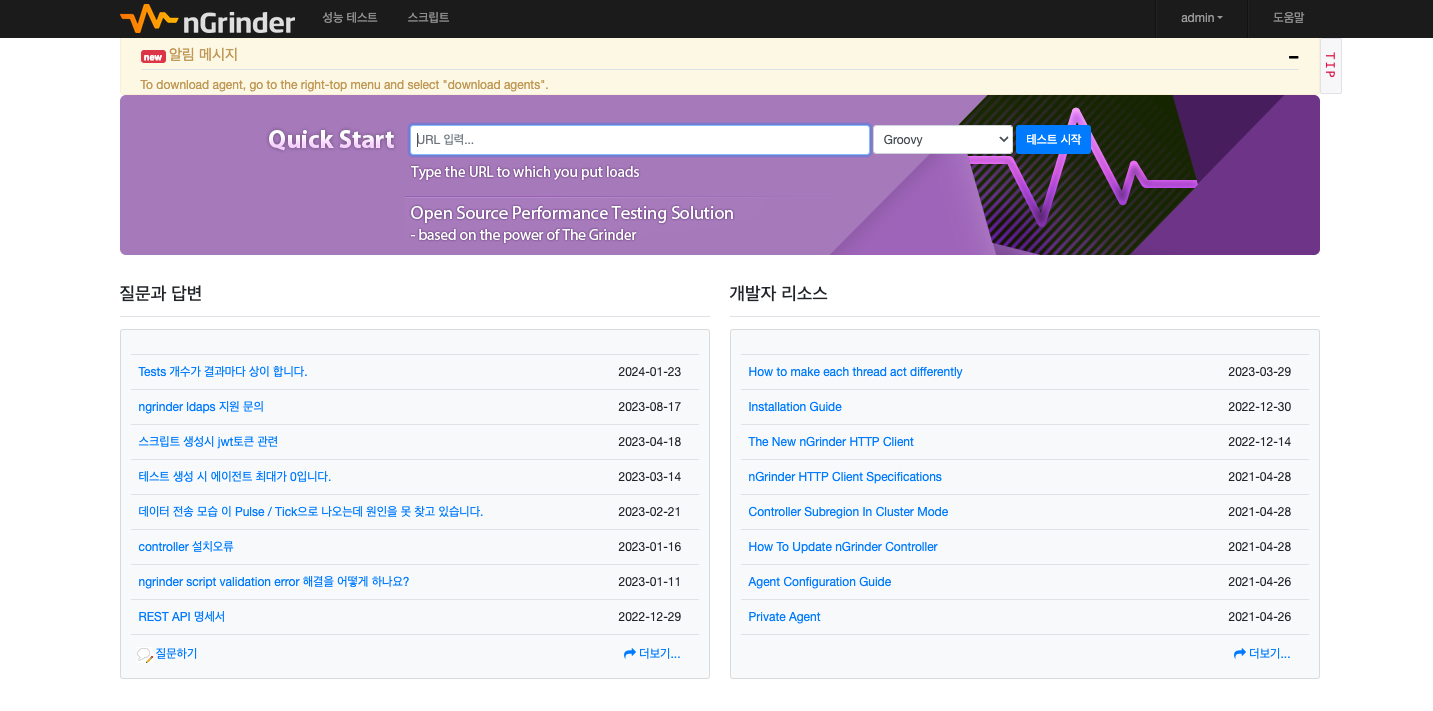1433x711 pixels.
Task: Click the Quick Start title text
Action: pyautogui.click(x=331, y=140)
